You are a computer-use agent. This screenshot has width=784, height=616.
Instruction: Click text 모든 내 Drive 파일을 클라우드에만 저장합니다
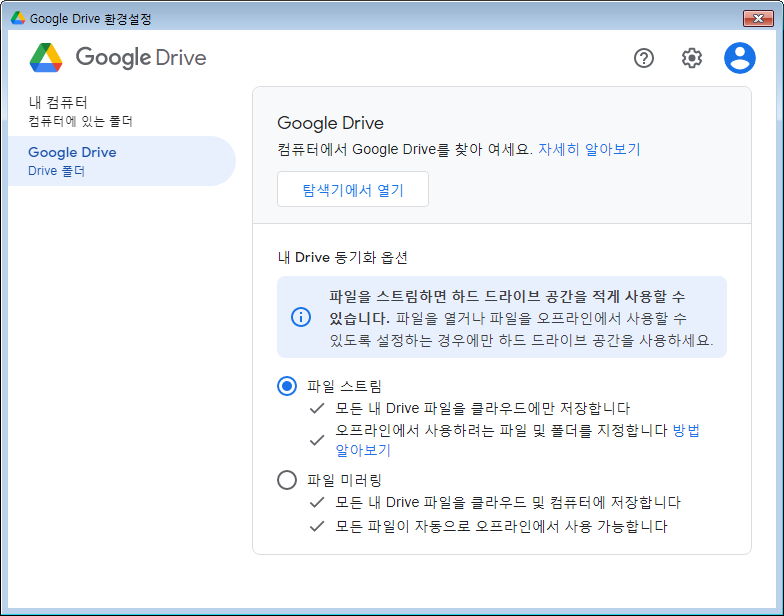[482, 408]
